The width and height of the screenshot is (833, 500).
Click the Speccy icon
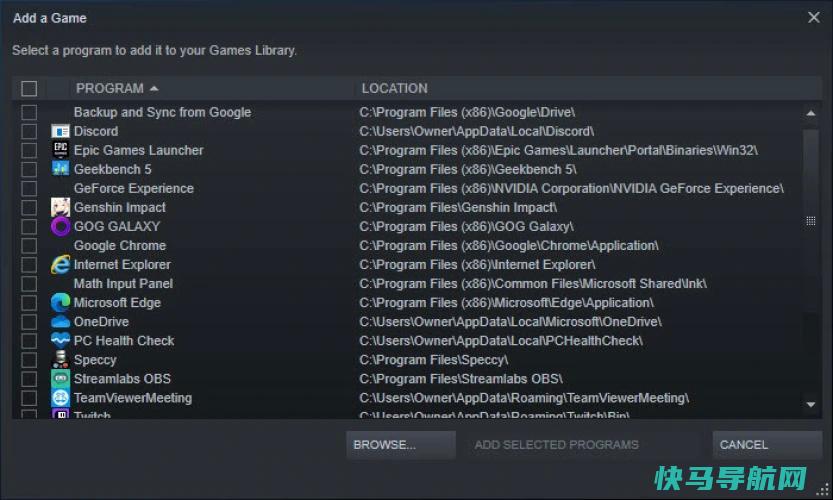60,360
